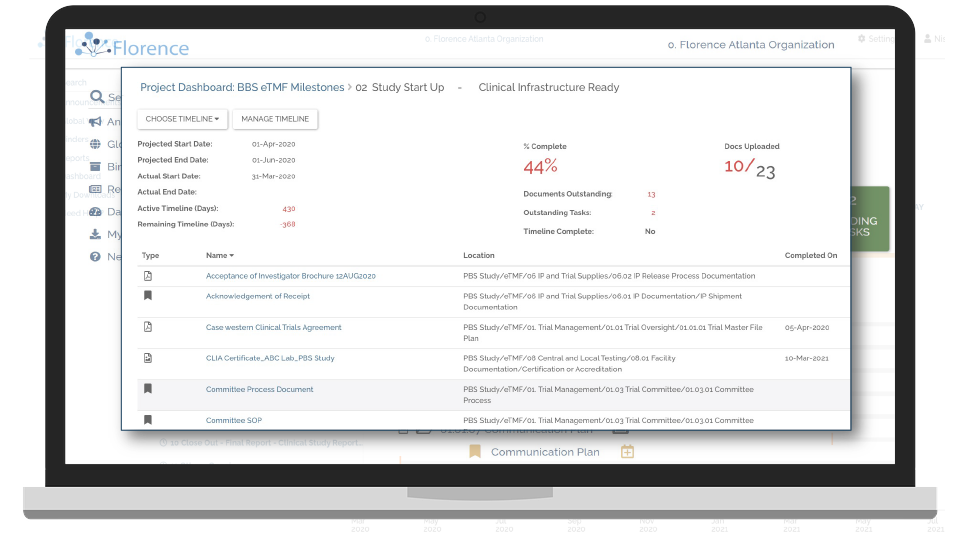The image size is (960, 540).
Task: Open the binders archive box icon
Action: pyautogui.click(x=96, y=167)
